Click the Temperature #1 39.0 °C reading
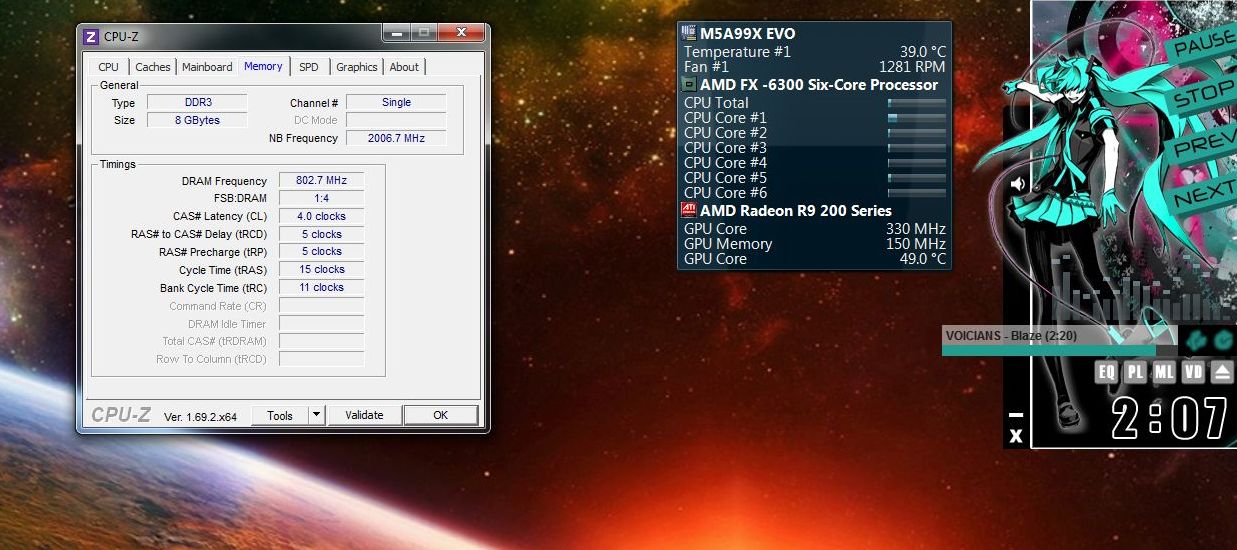The image size is (1237, 550). click(921, 51)
